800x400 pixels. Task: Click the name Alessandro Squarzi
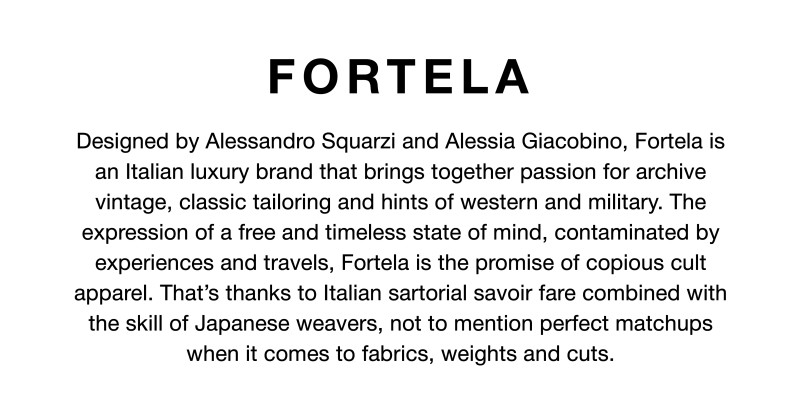point(300,141)
